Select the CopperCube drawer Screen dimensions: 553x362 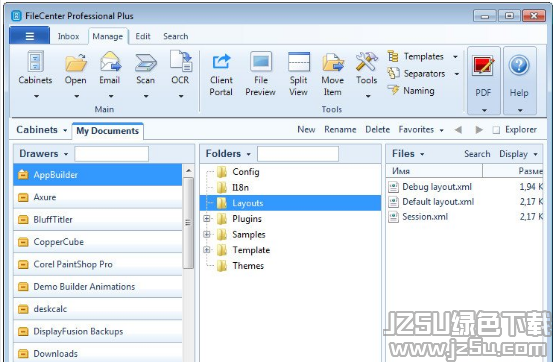[x=98, y=242]
